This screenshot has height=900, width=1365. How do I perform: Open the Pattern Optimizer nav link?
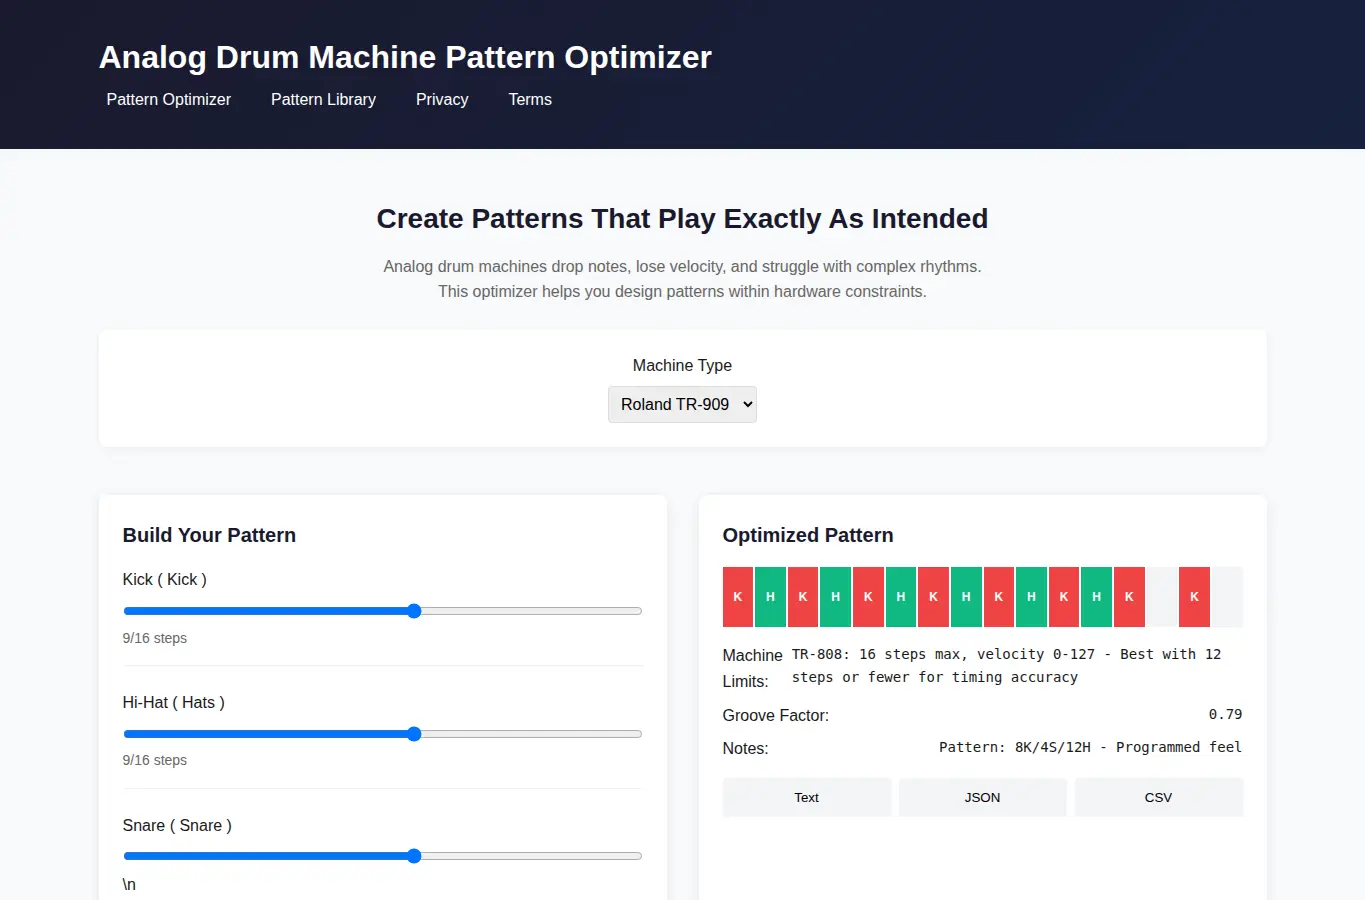pos(168,99)
